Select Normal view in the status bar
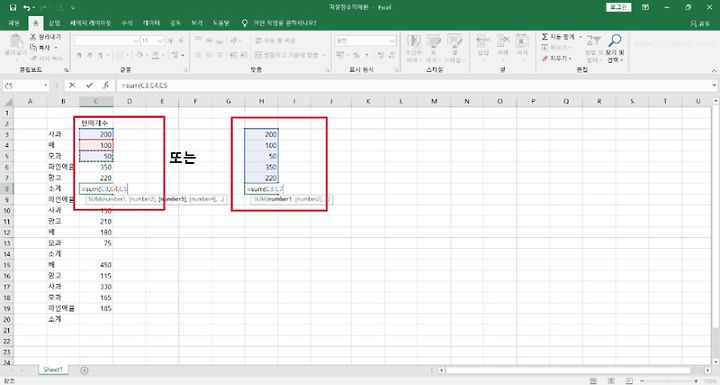 (593, 381)
